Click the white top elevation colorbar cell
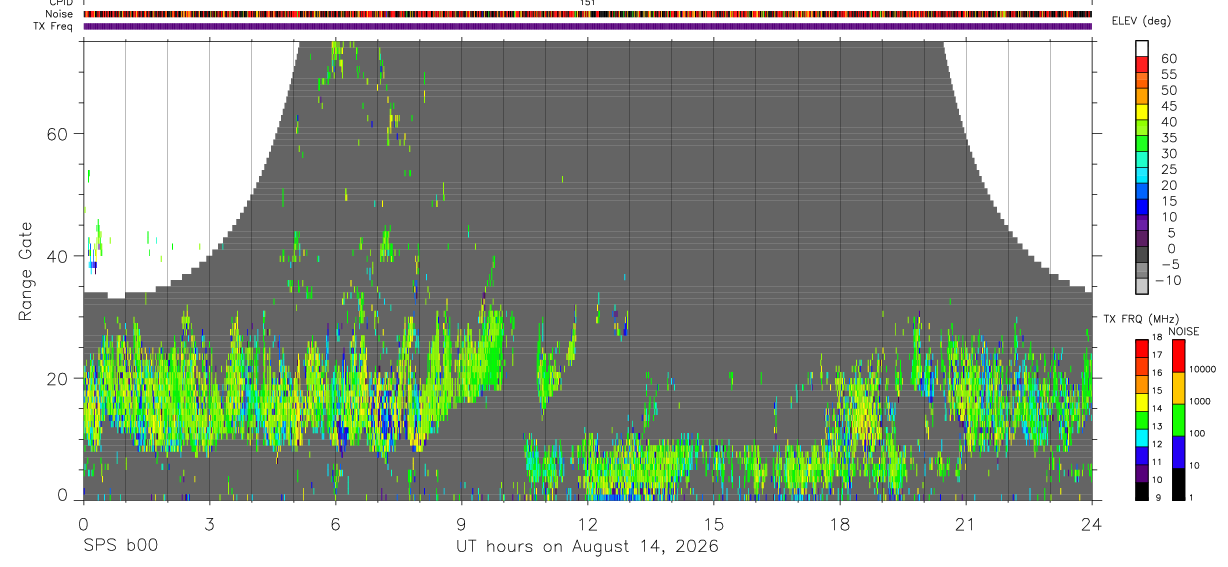The height and width of the screenshot is (567, 1228). 1142,49
